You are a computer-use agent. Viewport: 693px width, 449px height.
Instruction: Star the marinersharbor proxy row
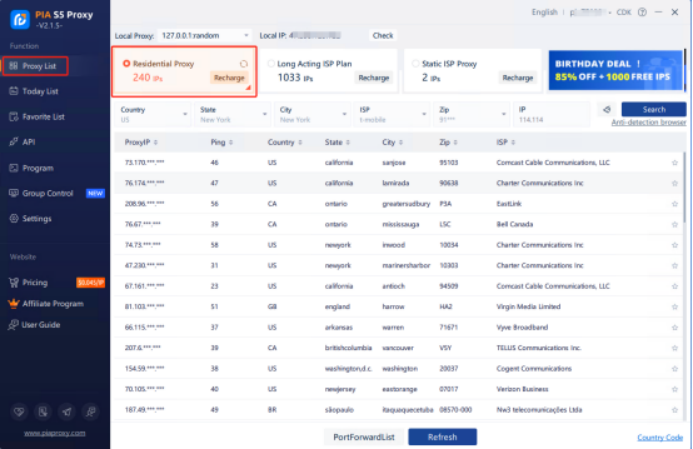[x=674, y=266]
